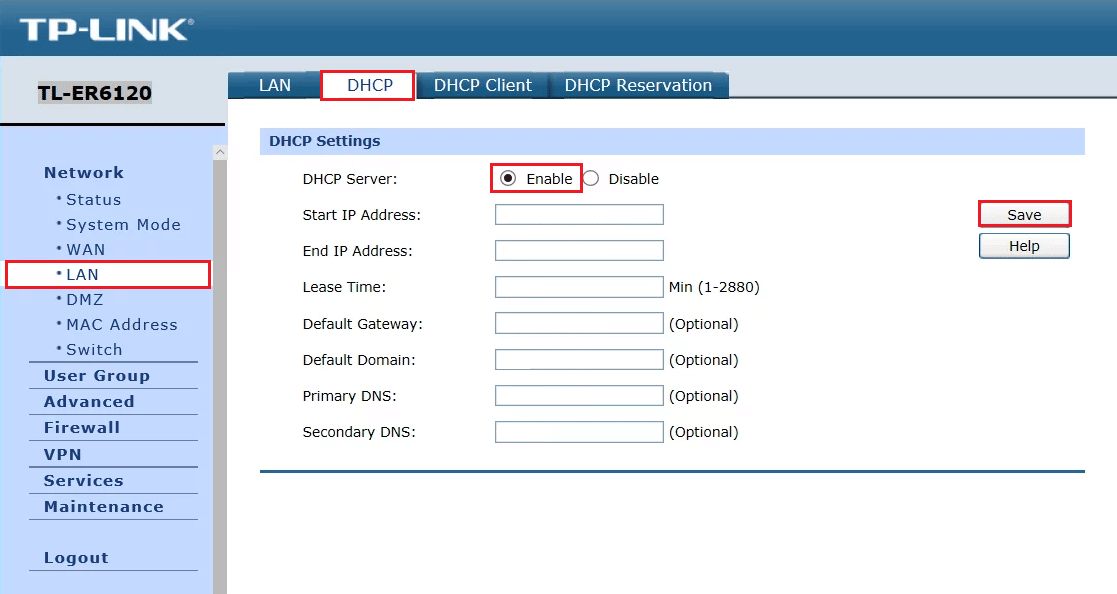Screen dimensions: 1117x594
Task: Click the Default Gateway input field
Action: [x=579, y=323]
